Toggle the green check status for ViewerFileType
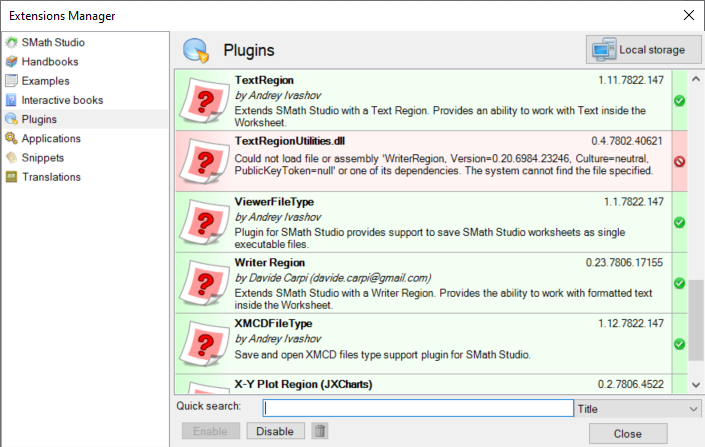The image size is (705, 447). 679,222
